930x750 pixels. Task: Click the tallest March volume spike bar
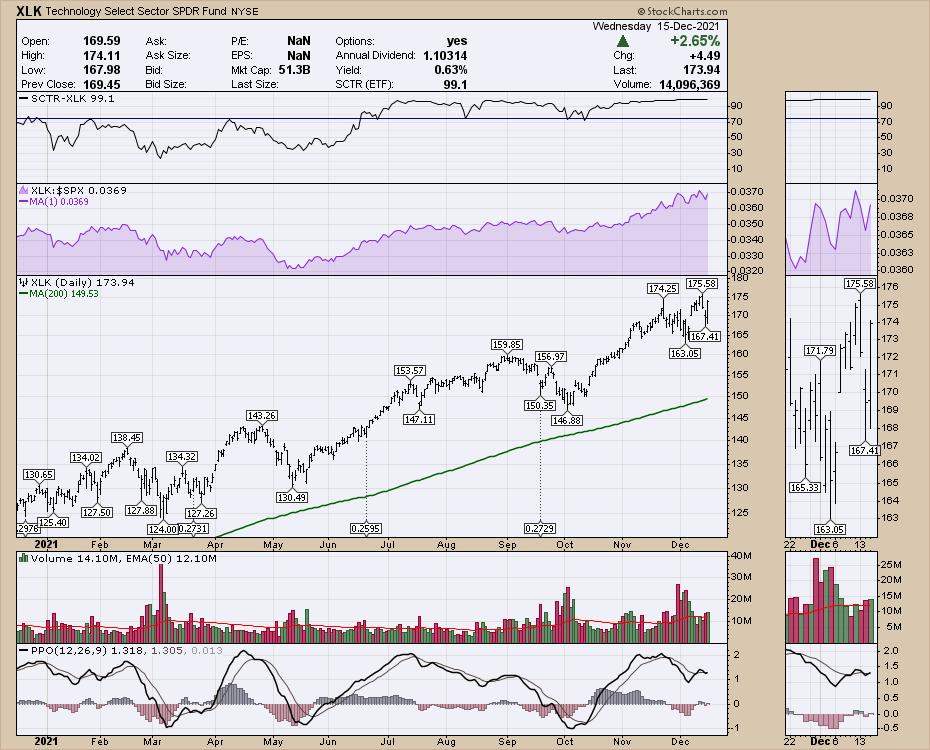tap(161, 603)
